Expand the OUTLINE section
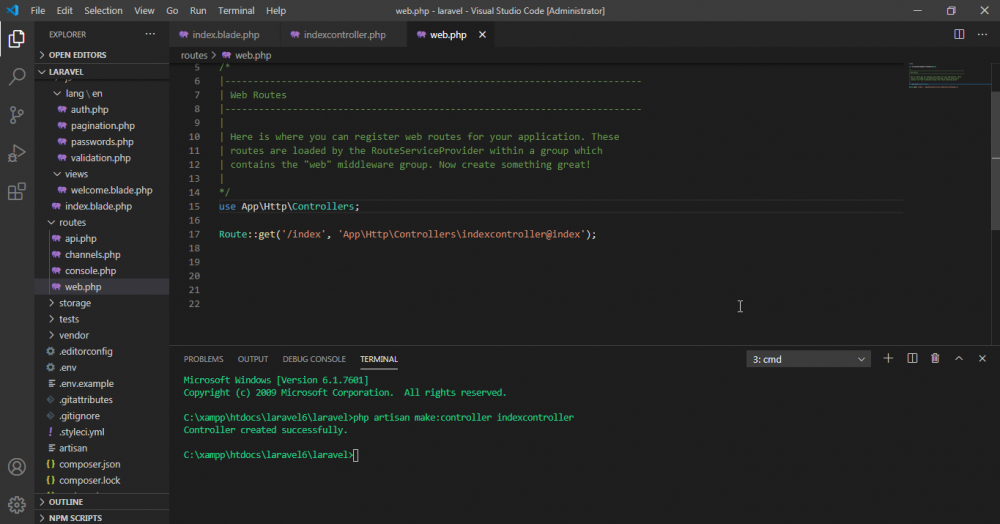Viewport: 1000px width, 524px height. tap(66, 502)
